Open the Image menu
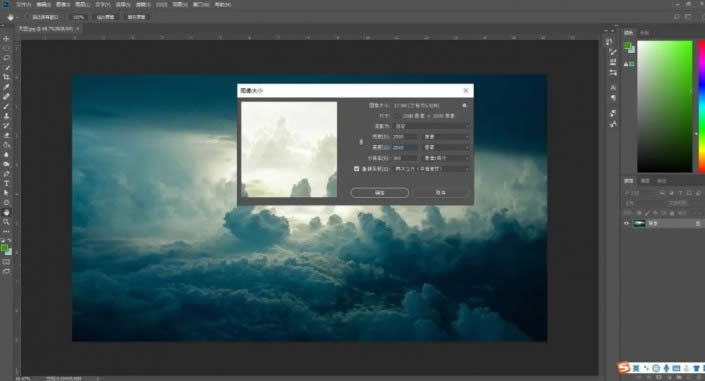Viewport: 705px width, 381px height. (63, 4)
